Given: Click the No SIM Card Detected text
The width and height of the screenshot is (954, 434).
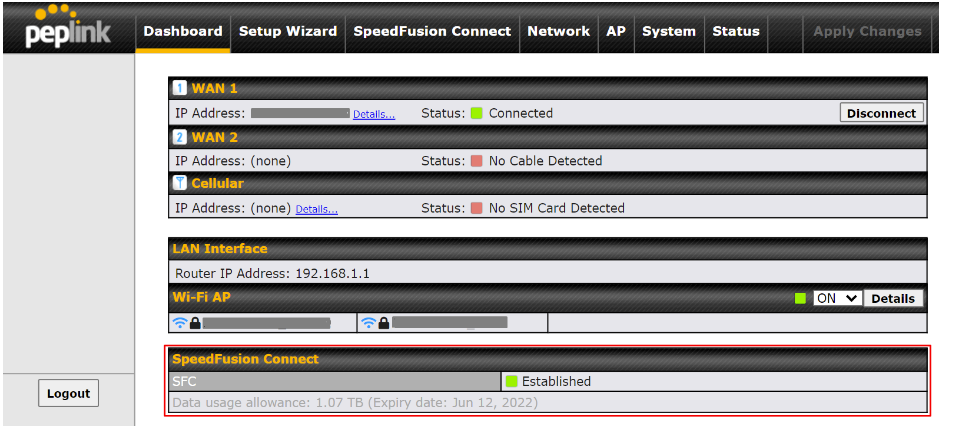Looking at the screenshot, I should 557,208.
